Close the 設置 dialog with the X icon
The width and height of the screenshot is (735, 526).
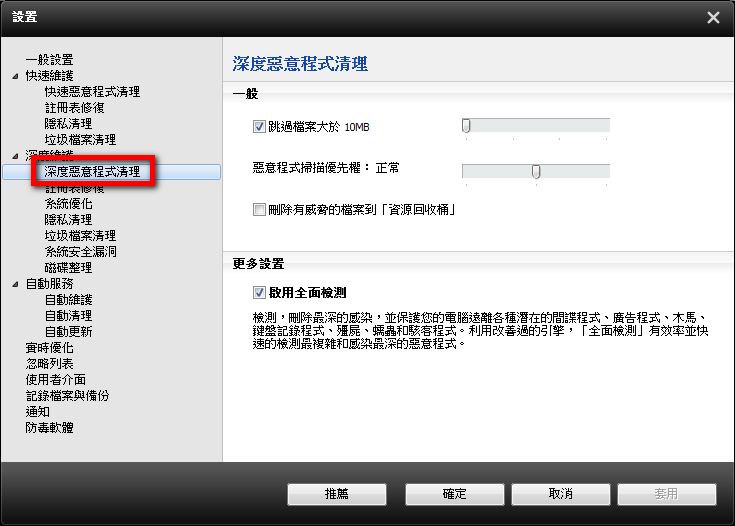(712, 17)
